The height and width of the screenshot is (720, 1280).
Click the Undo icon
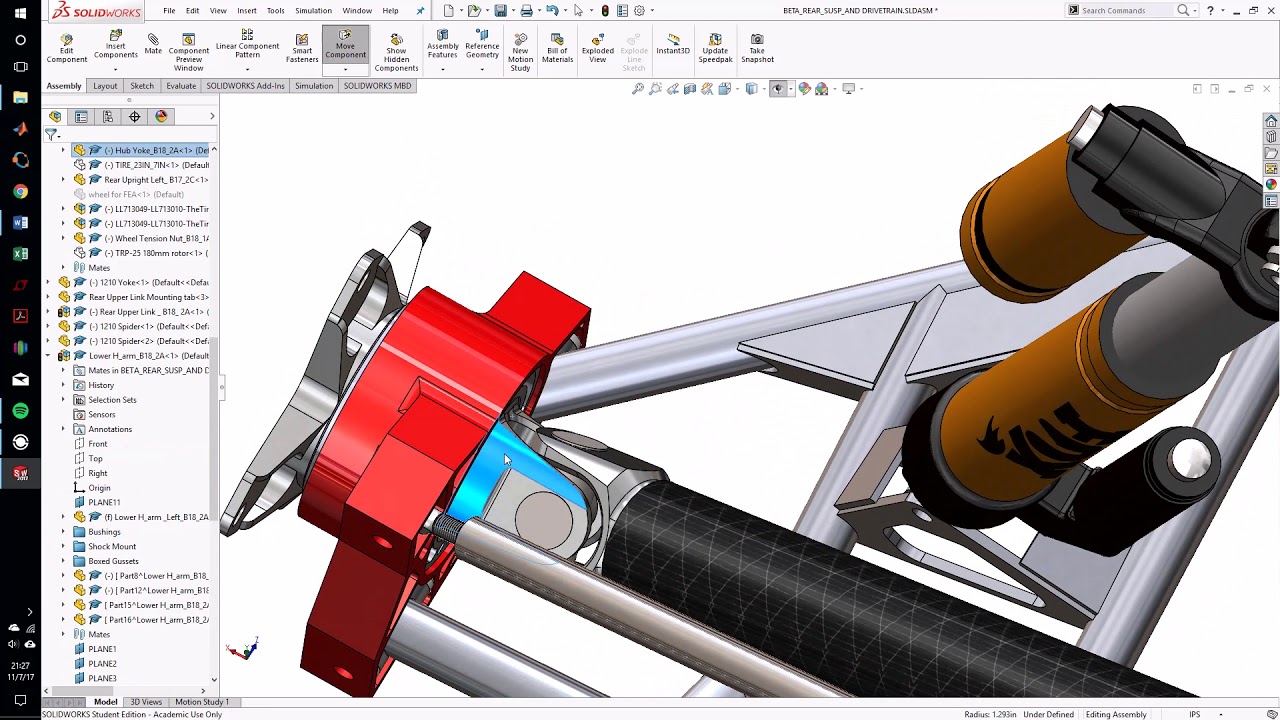point(552,10)
